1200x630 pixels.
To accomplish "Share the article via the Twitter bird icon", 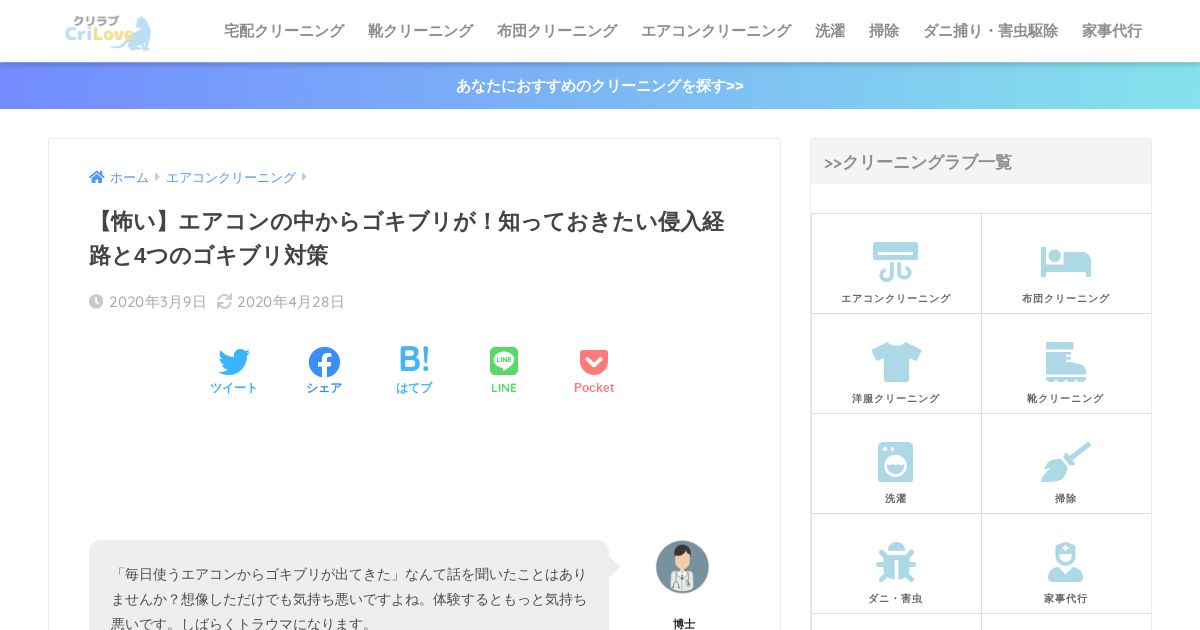I will click(234, 362).
